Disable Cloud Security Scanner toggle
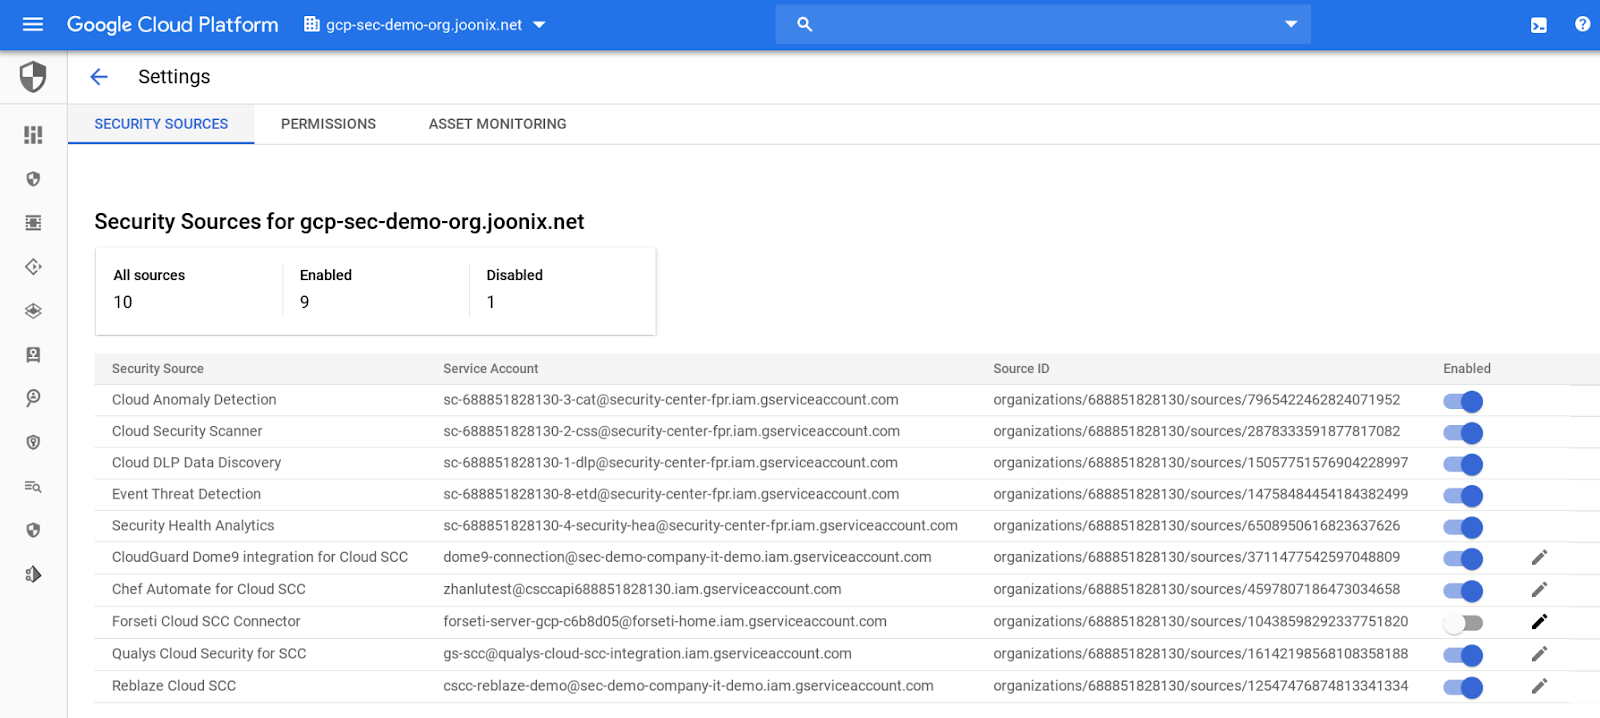 tap(1463, 433)
